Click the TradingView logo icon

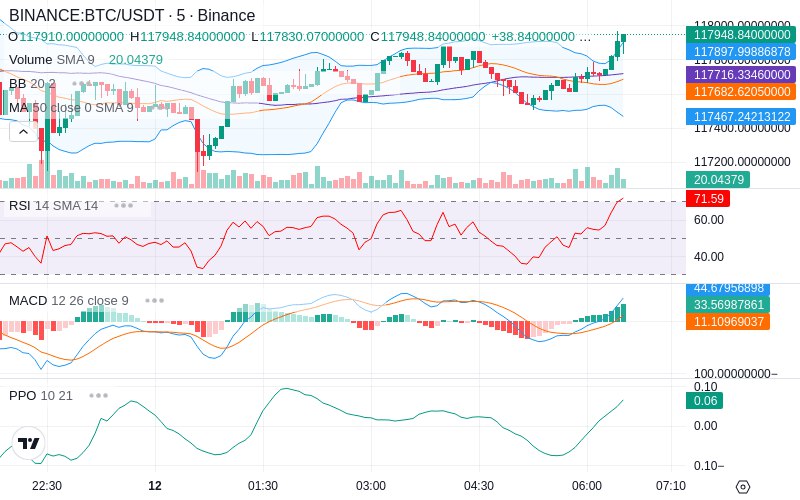click(x=29, y=443)
